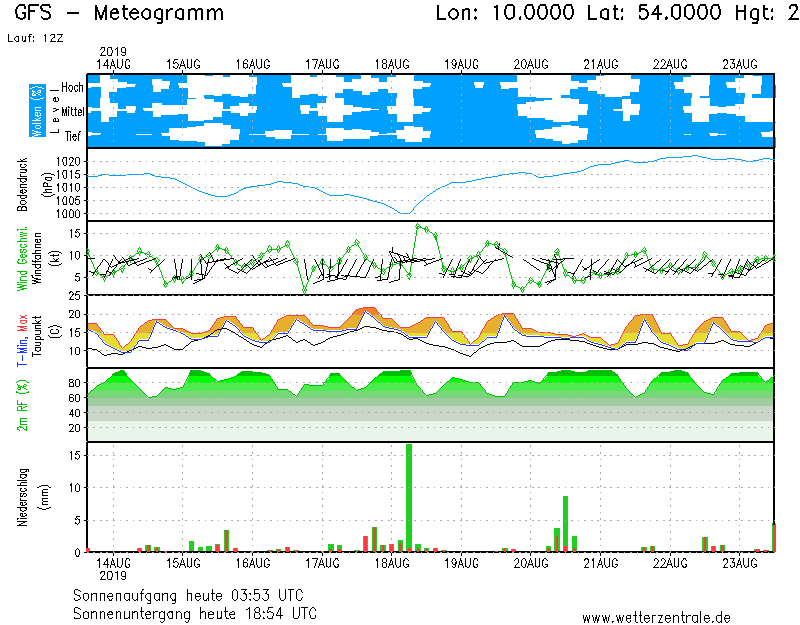Click the Lon: 10.0000 coordinate text
The image size is (800, 625).
(505, 14)
